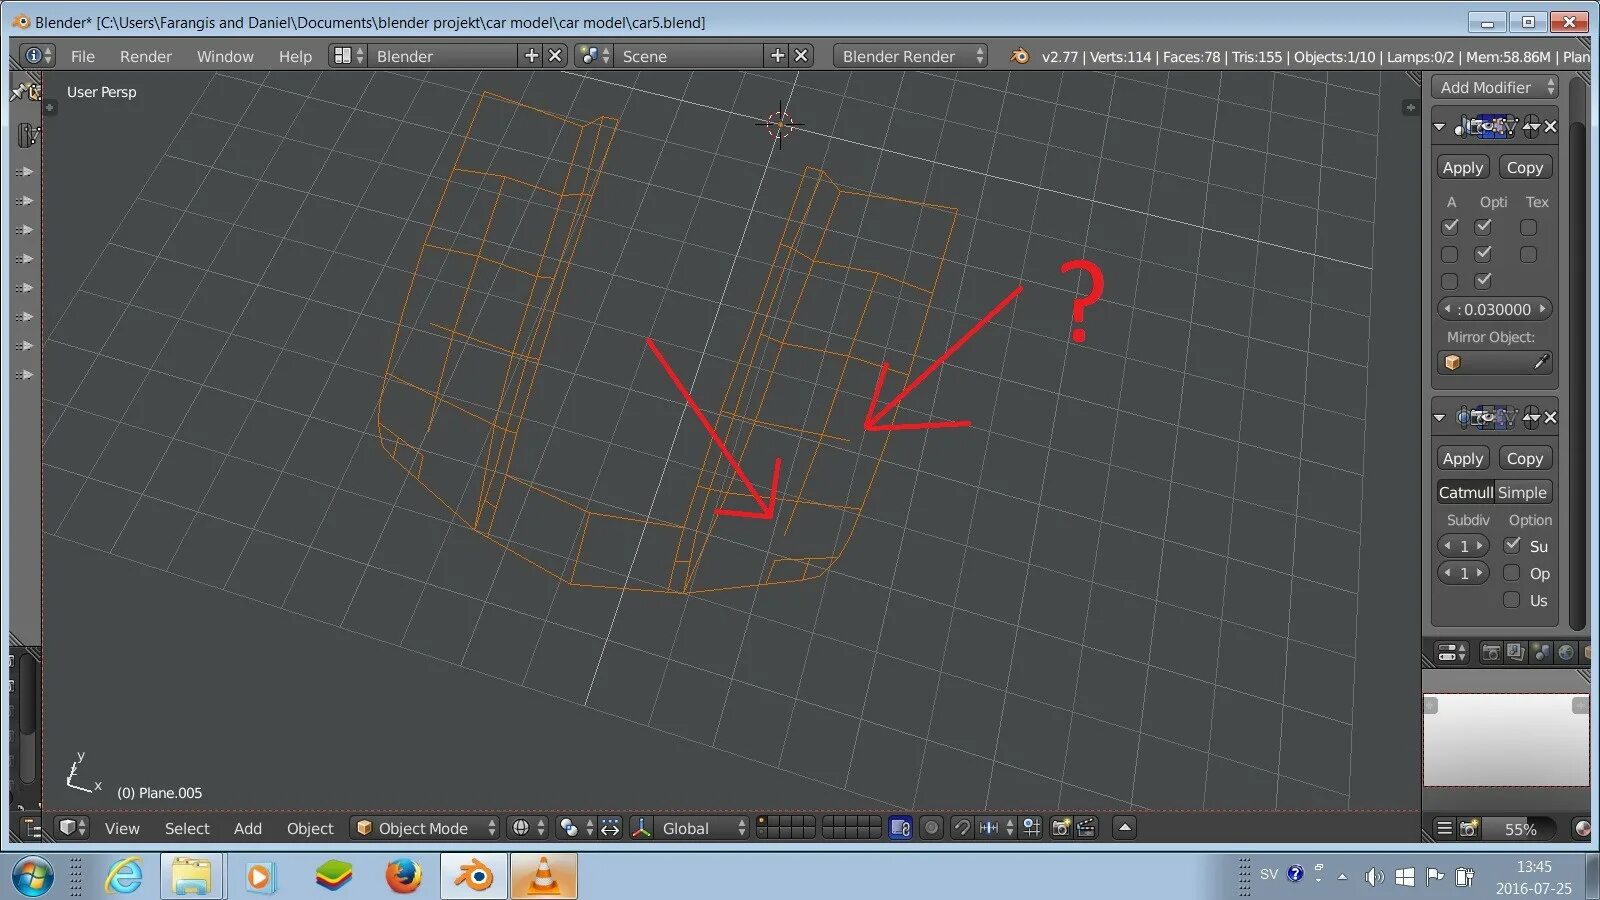Open the Render menu
The height and width of the screenshot is (900, 1600).
click(x=146, y=57)
